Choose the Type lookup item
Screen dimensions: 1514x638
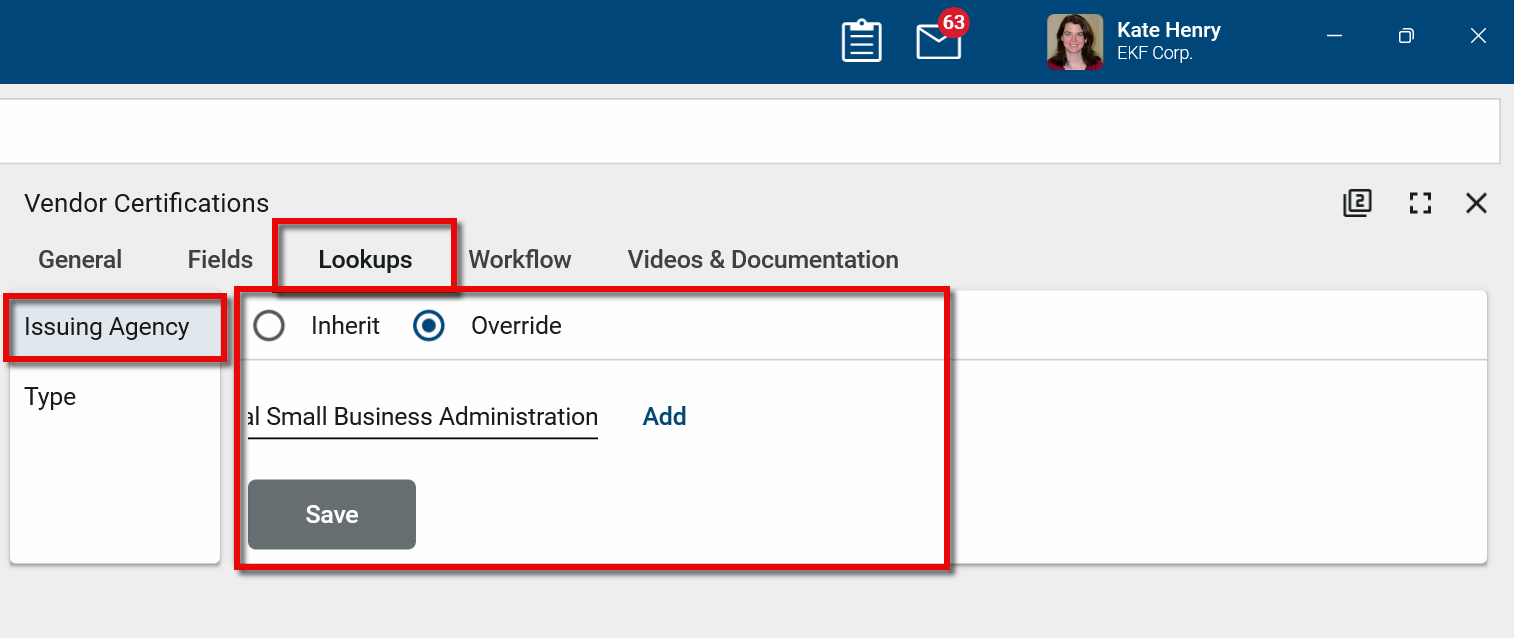51,397
